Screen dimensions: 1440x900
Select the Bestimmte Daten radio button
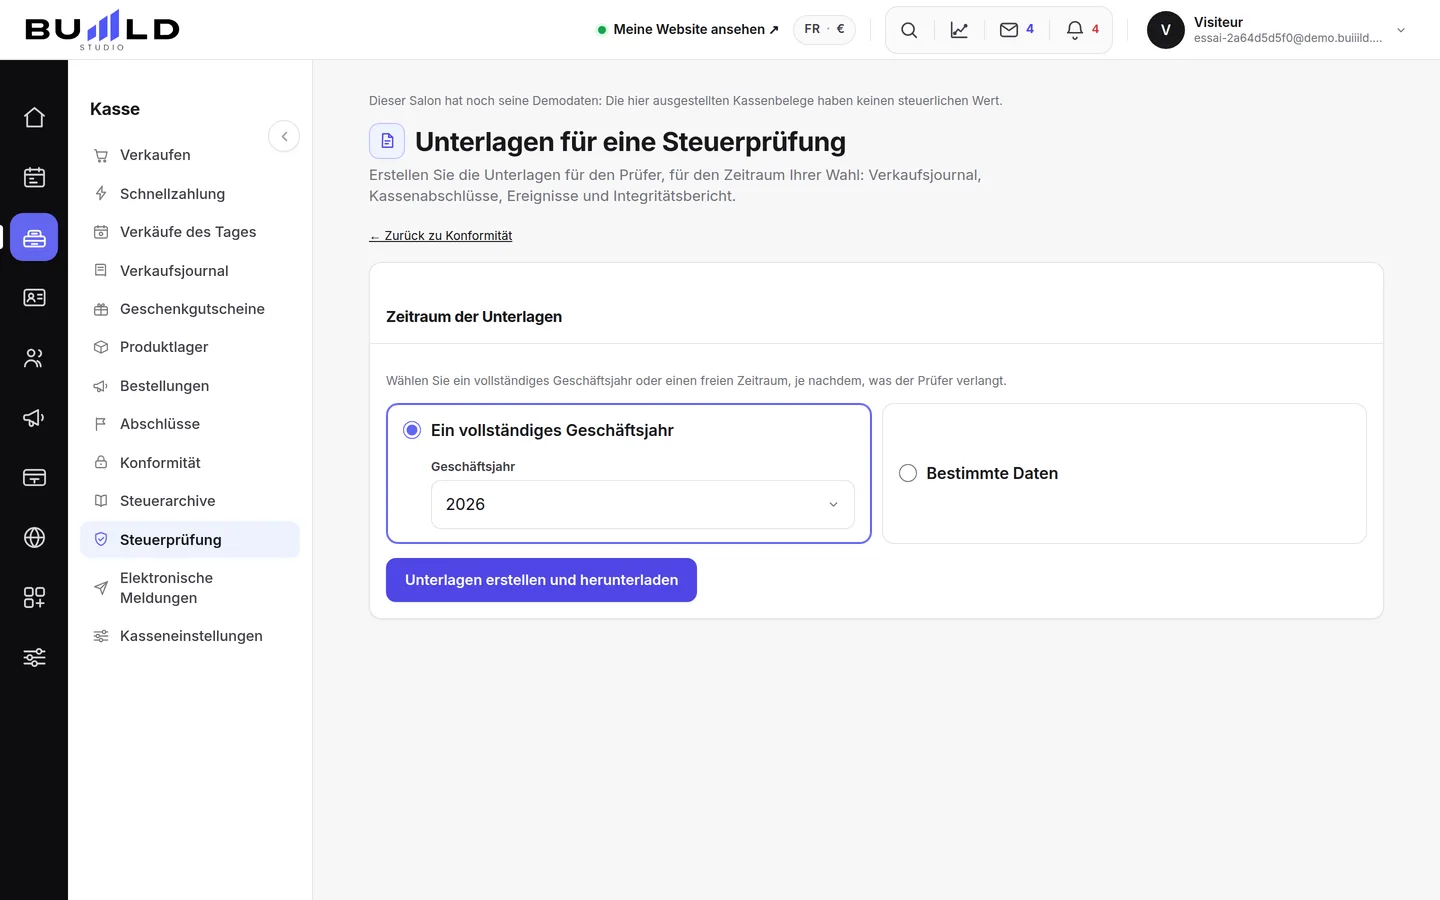(908, 473)
